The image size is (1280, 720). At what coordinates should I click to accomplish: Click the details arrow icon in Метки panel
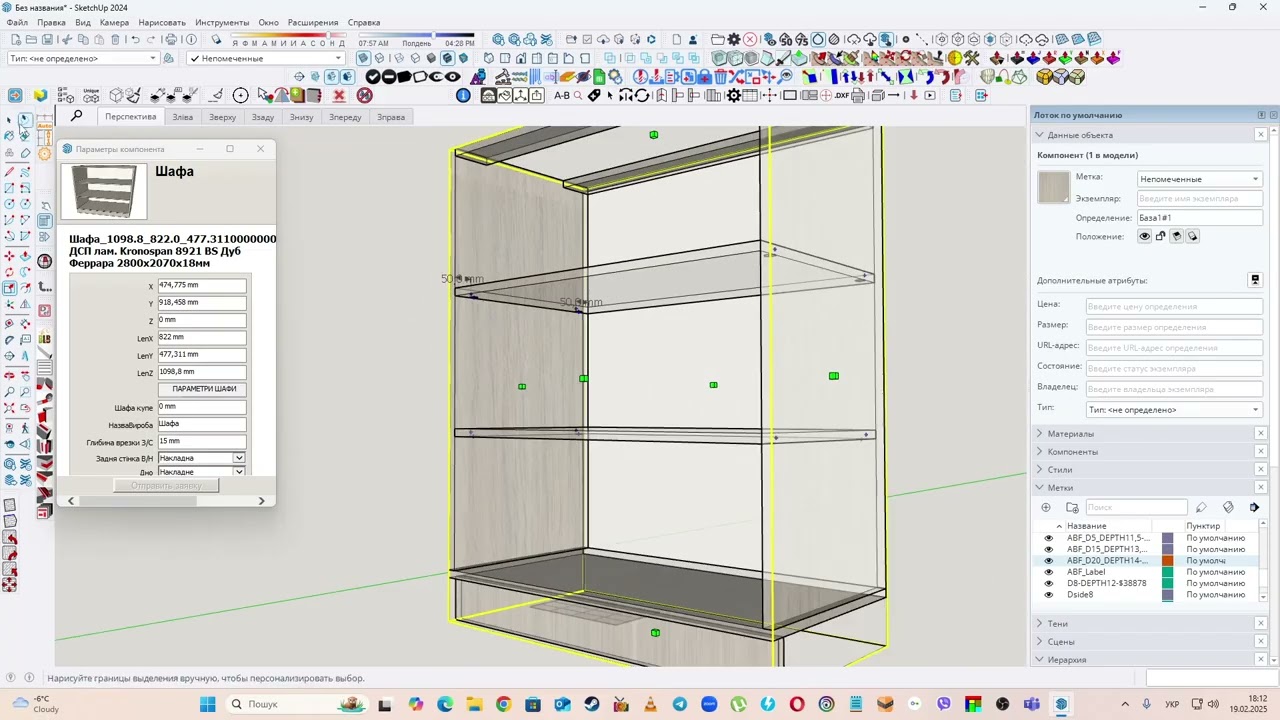coord(1254,507)
